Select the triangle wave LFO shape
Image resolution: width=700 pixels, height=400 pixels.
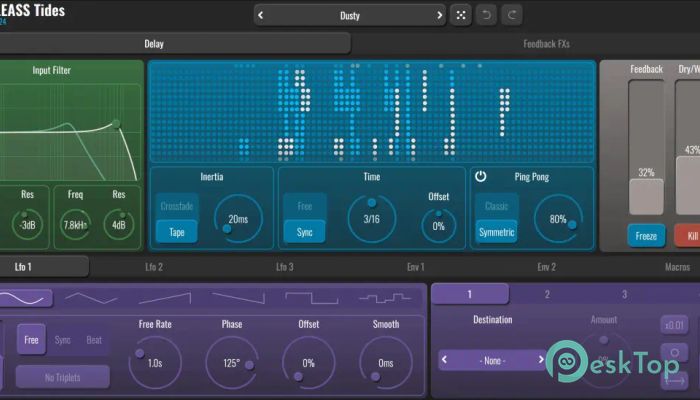click(90, 298)
